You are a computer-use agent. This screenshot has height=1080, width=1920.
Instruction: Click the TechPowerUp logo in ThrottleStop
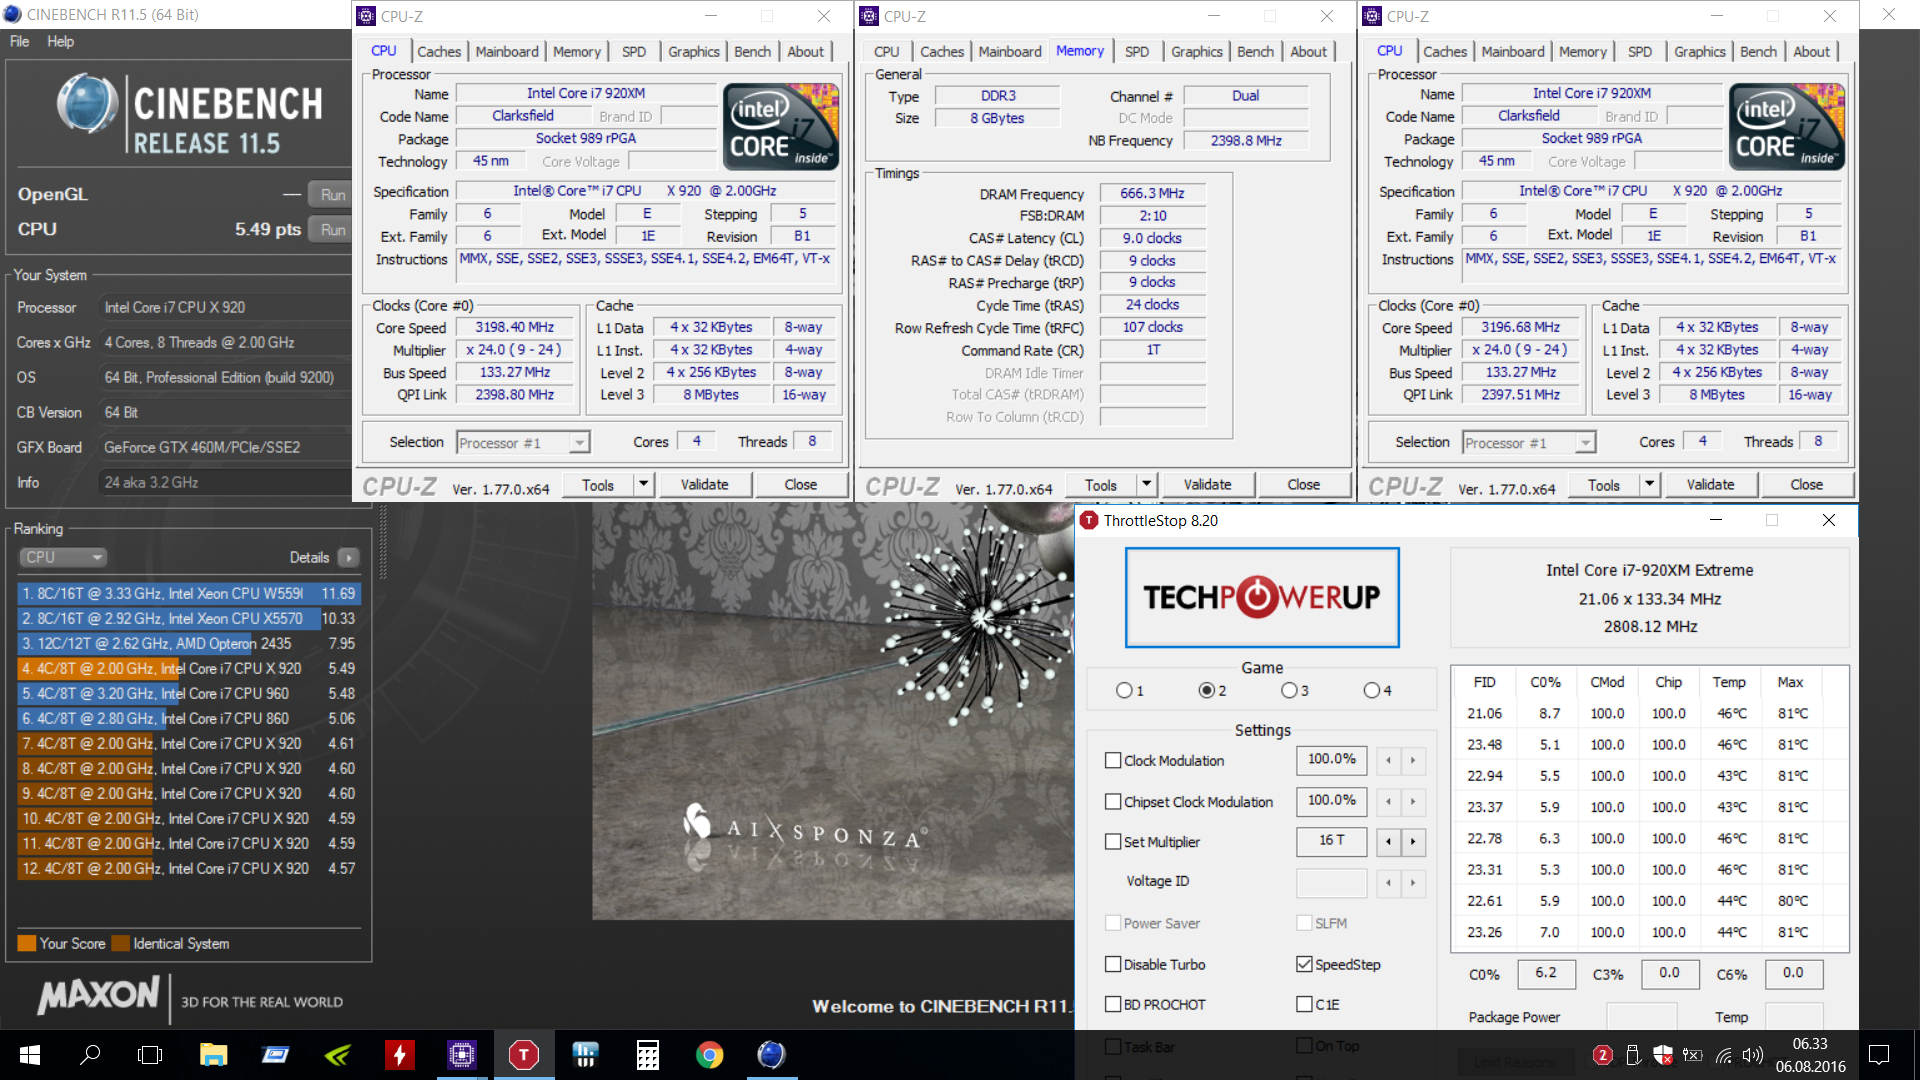1262,597
